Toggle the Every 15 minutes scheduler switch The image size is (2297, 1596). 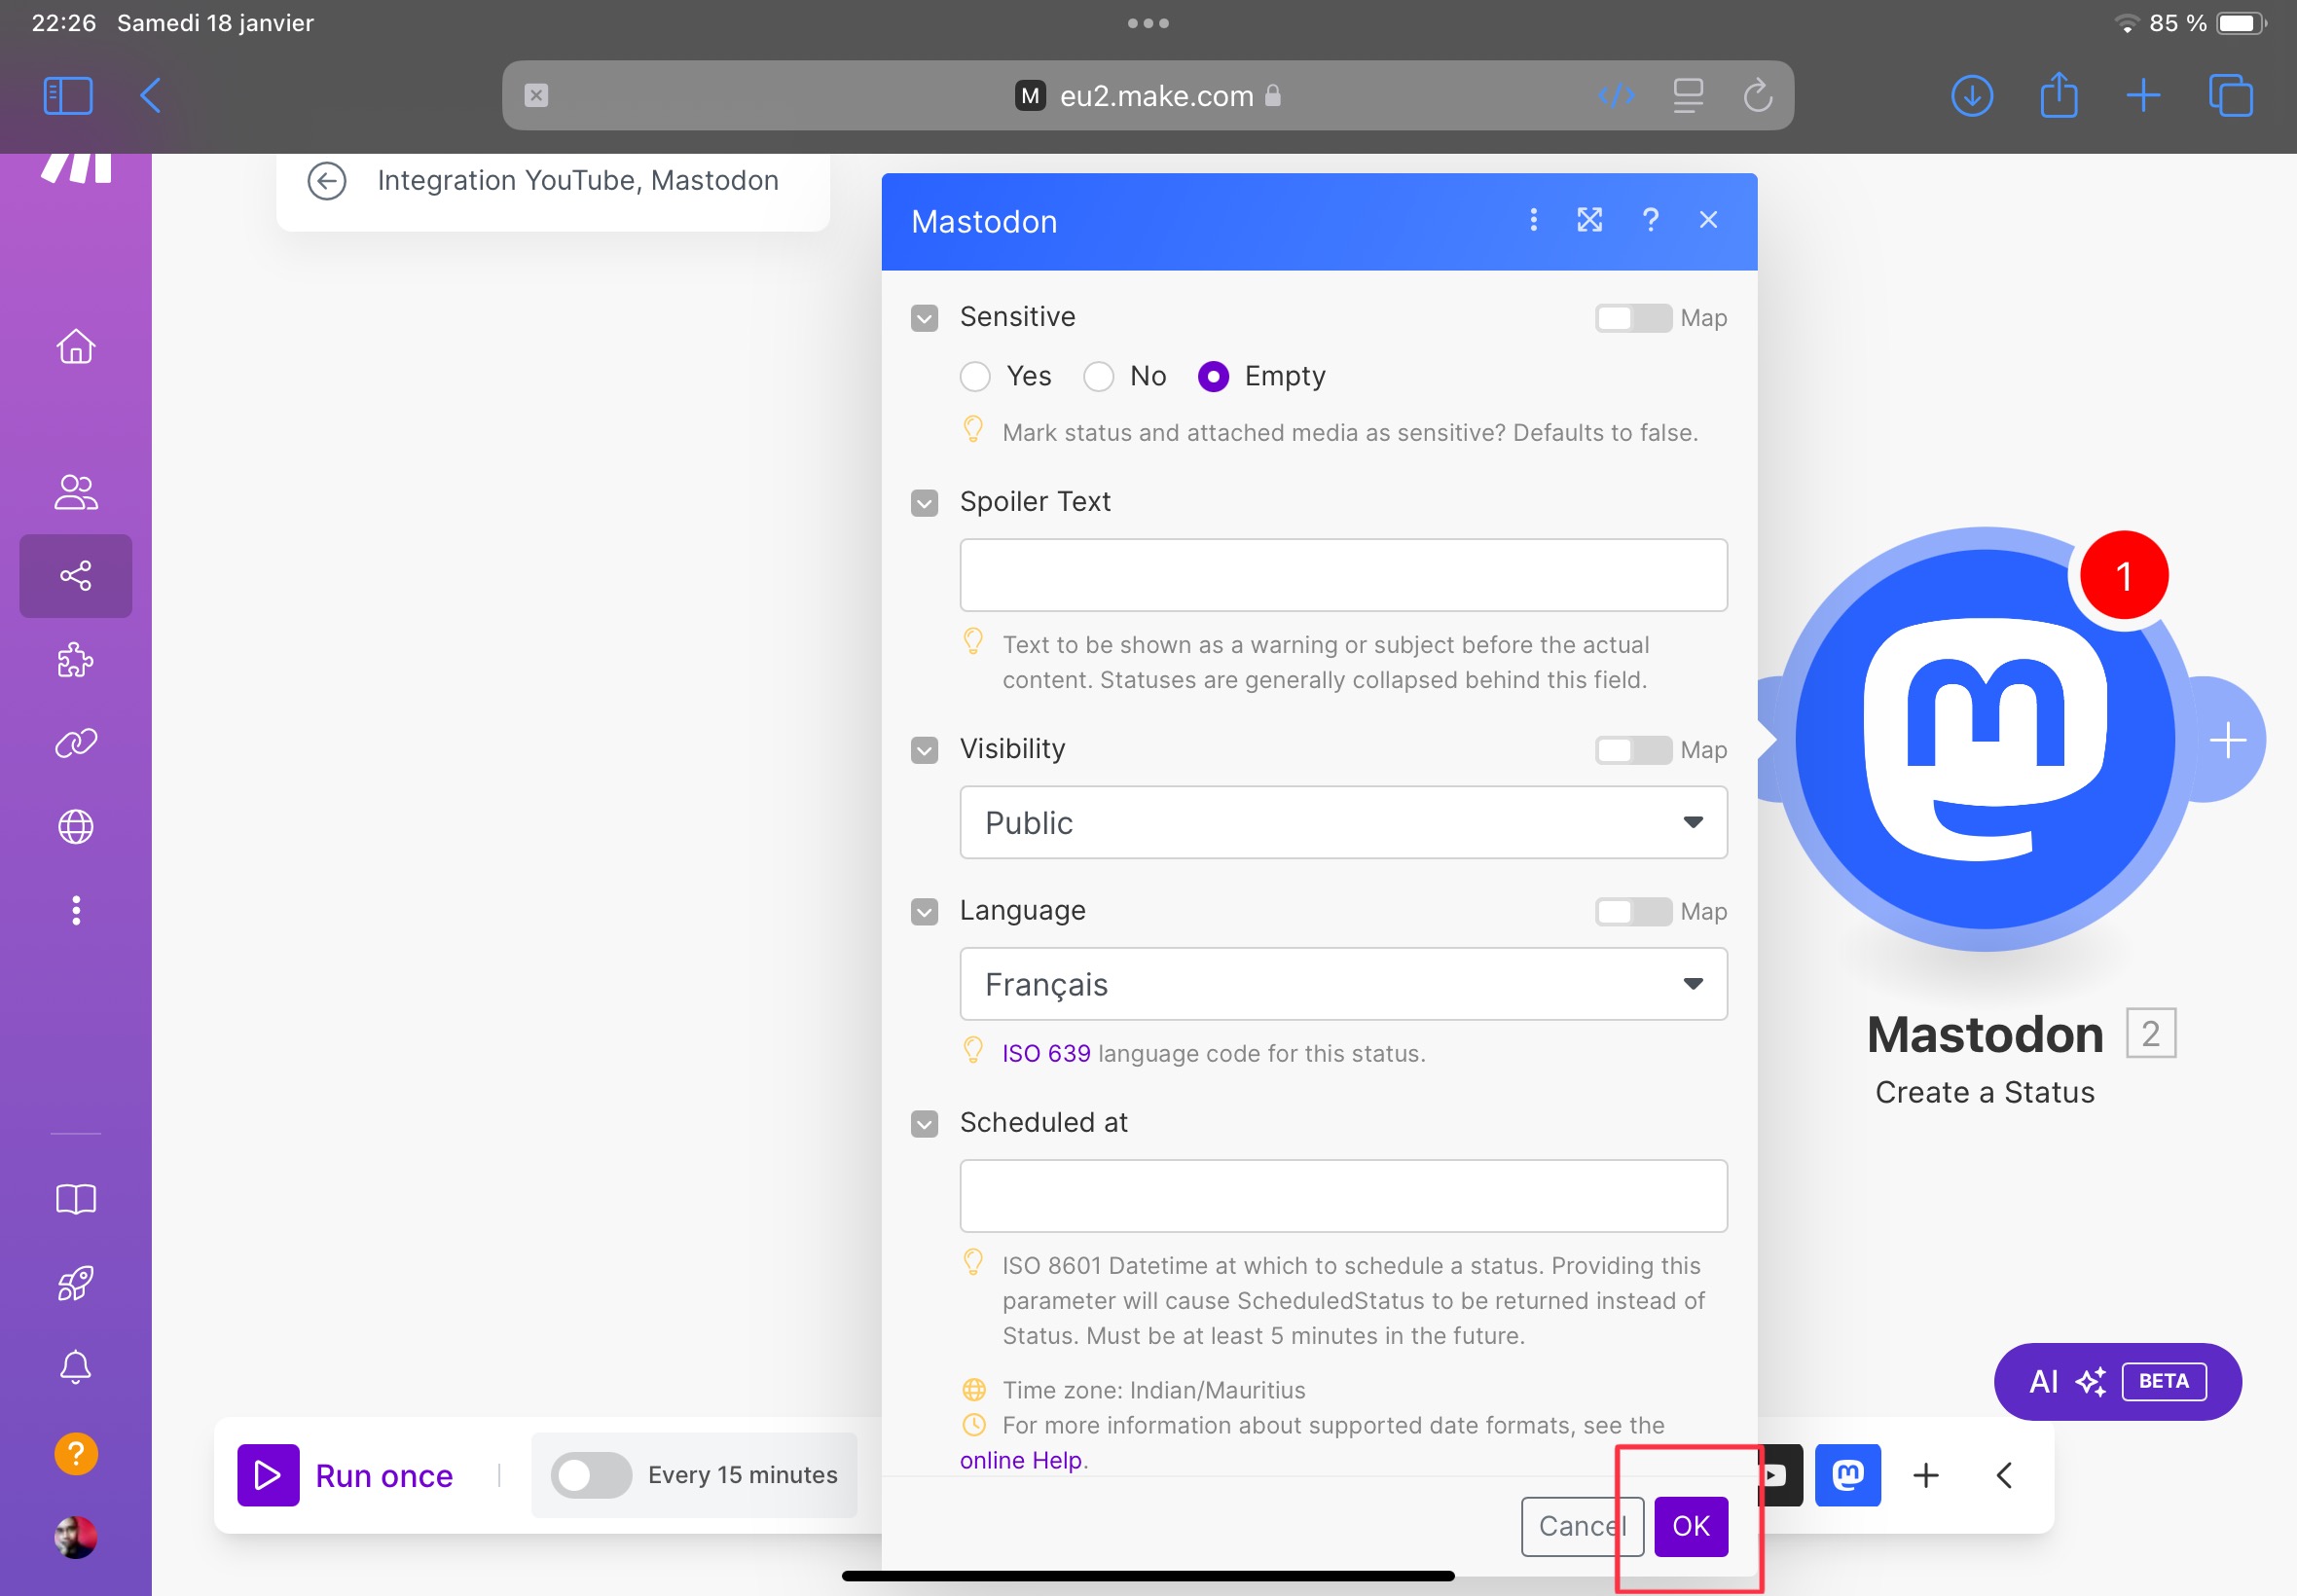pyautogui.click(x=588, y=1474)
